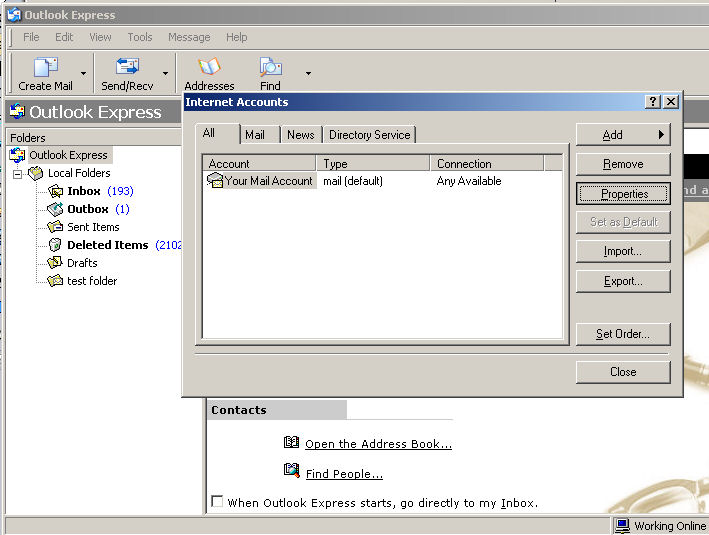Click the Find toolbar icon

point(270,68)
